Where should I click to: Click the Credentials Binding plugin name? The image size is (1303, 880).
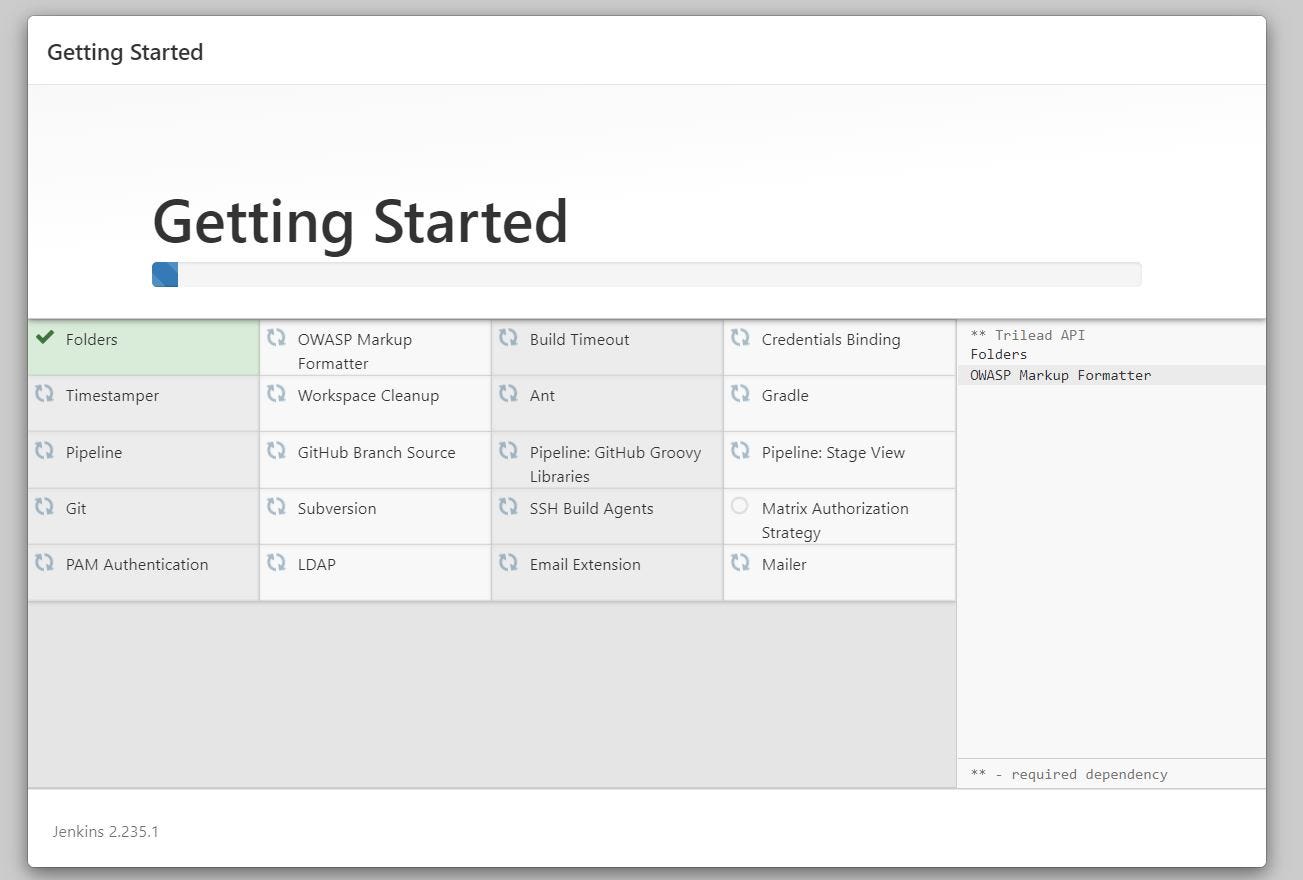point(830,340)
